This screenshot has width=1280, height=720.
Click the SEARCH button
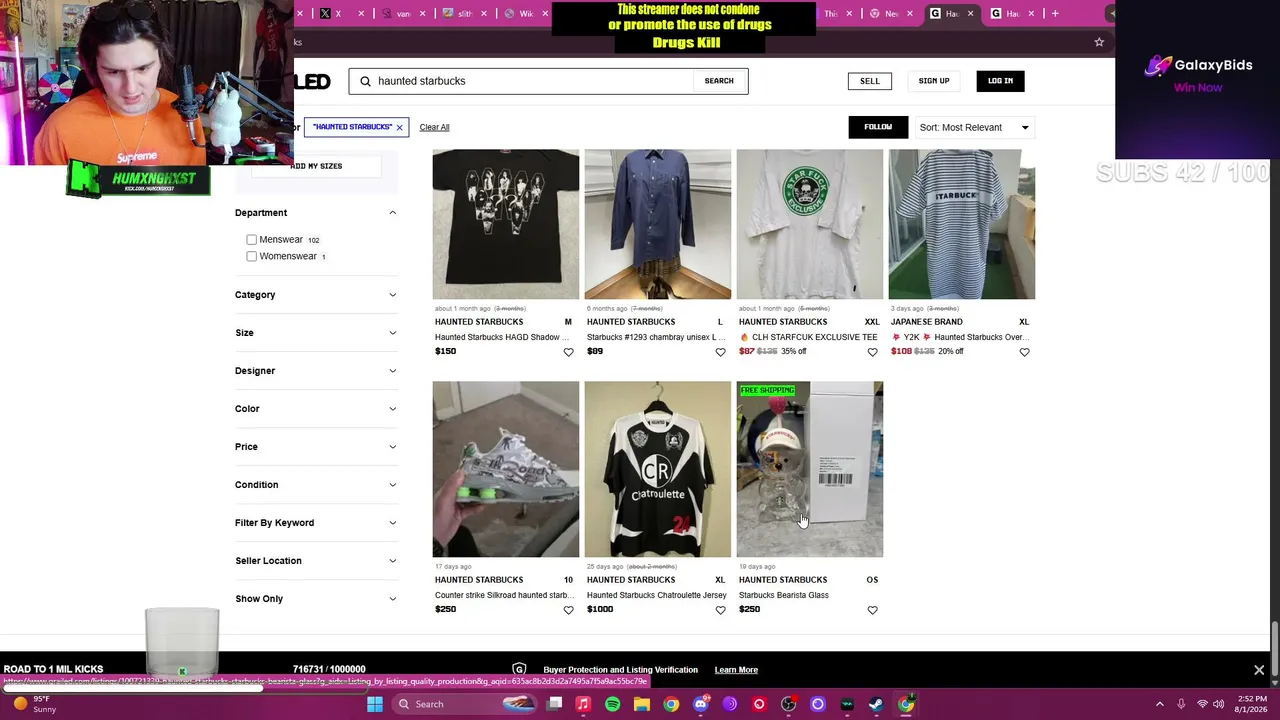coord(719,81)
